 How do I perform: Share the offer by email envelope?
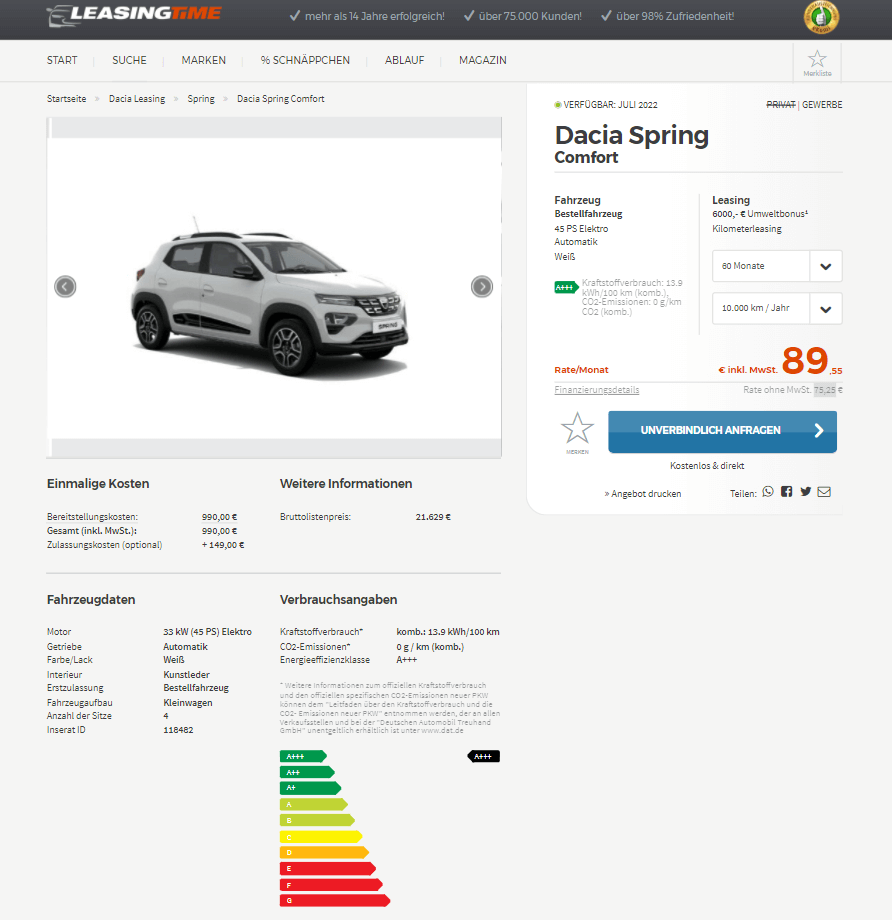coord(824,492)
